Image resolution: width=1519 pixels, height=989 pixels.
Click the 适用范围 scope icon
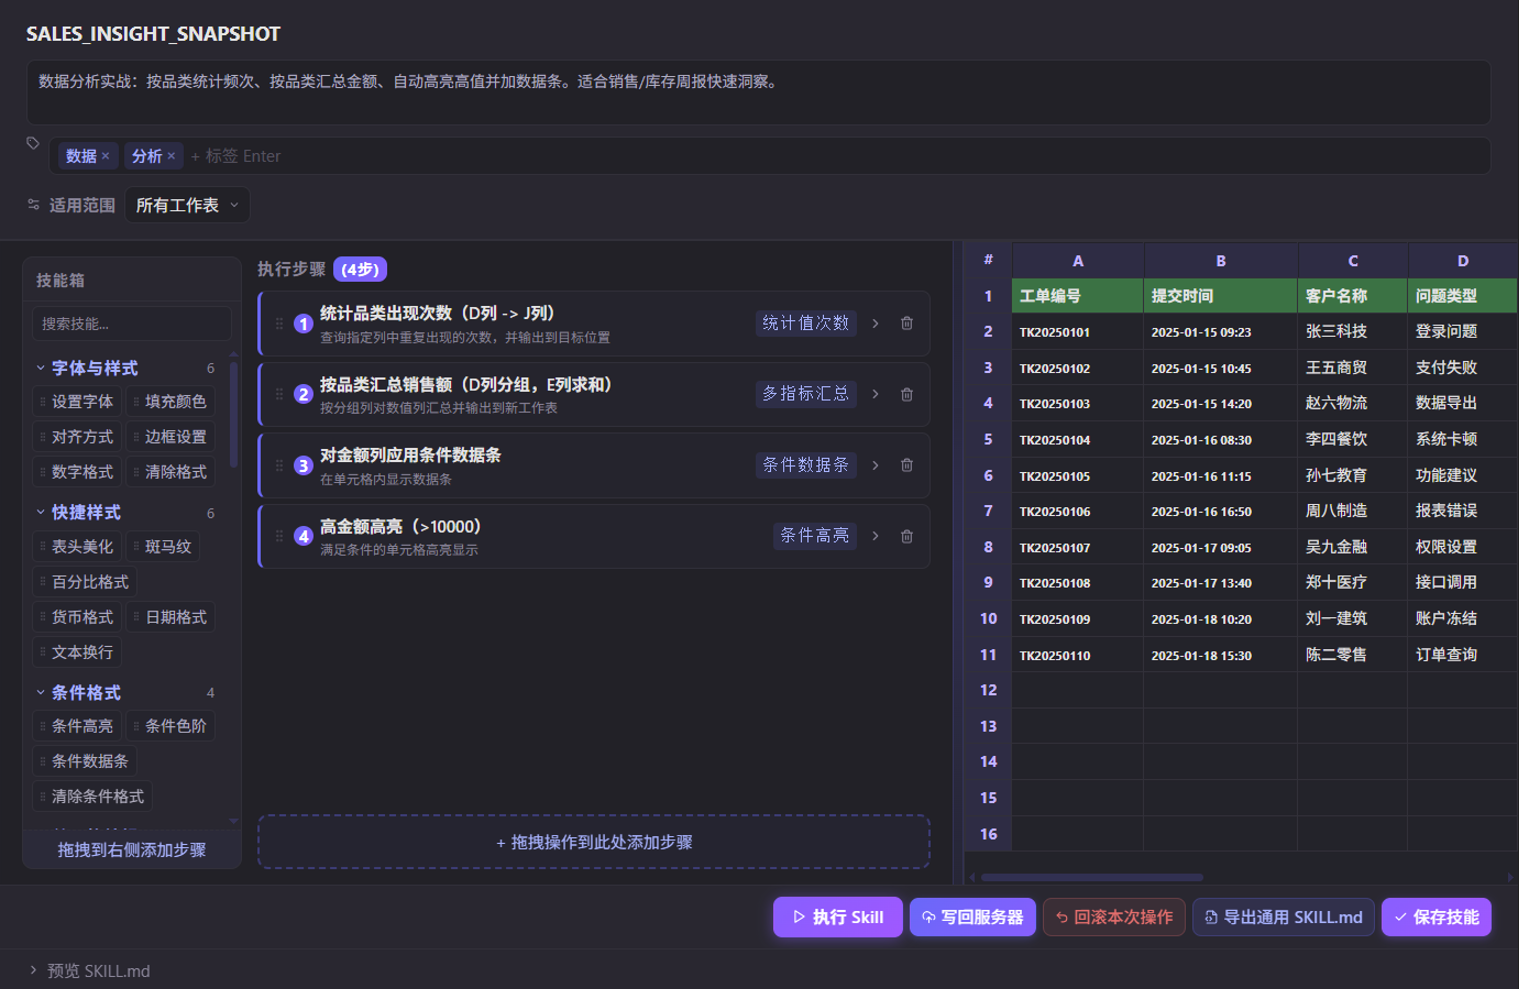[x=33, y=205]
